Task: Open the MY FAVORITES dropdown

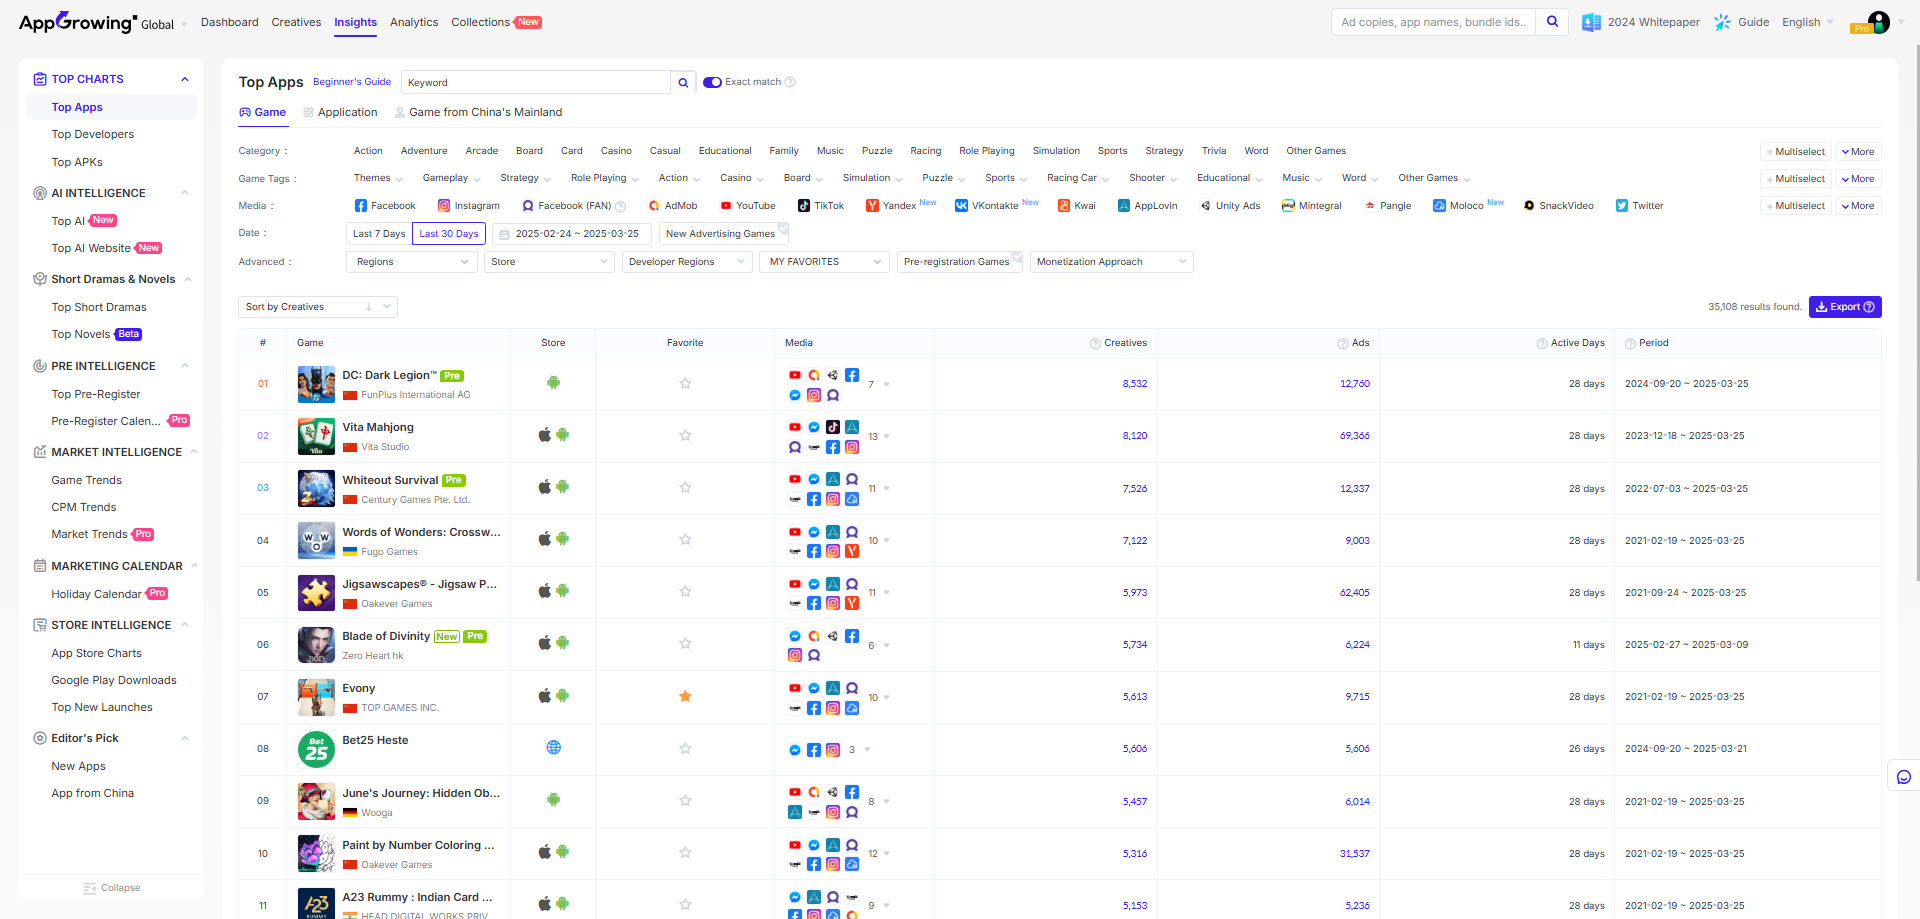Action: [825, 262]
